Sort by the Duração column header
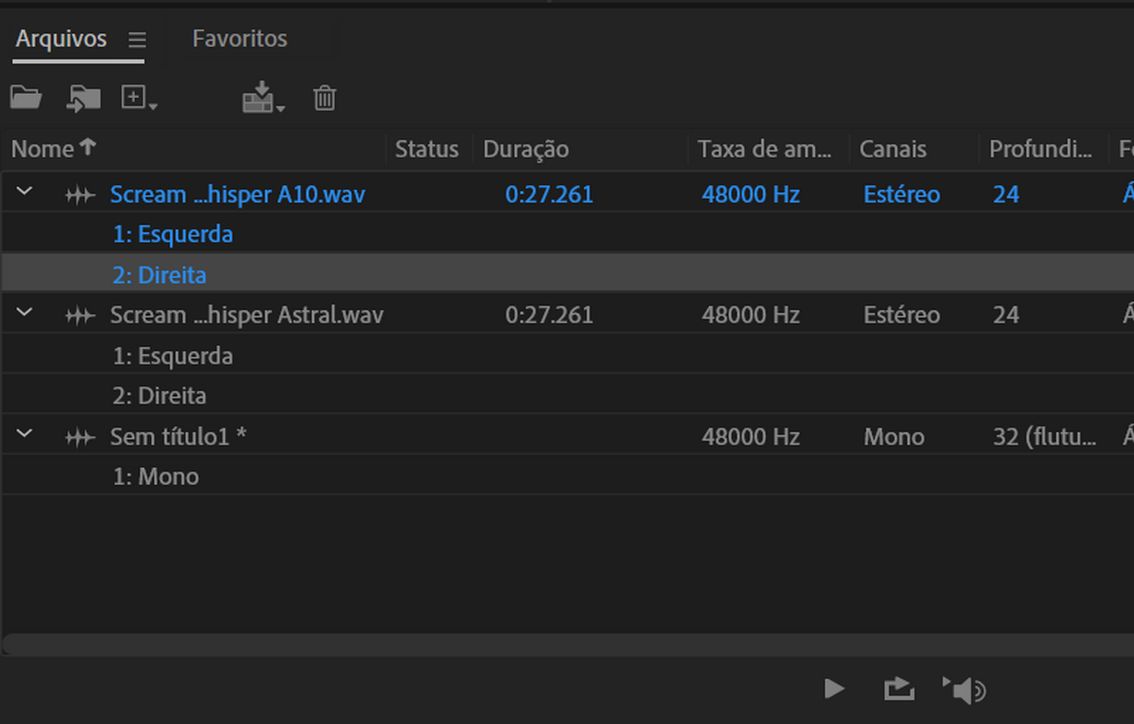Viewport: 1134px width, 724px height. point(526,149)
